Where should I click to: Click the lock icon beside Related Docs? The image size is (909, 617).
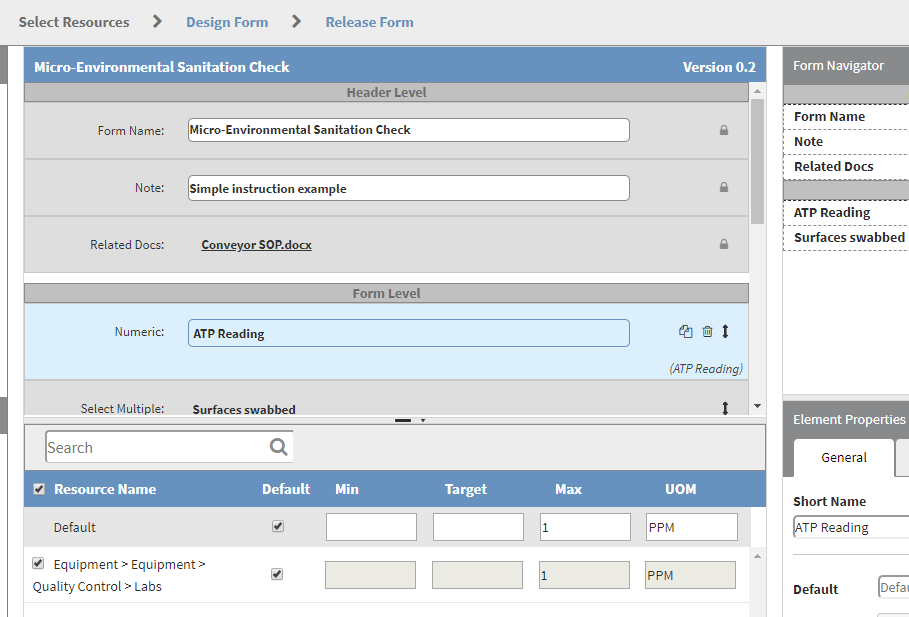coord(723,244)
